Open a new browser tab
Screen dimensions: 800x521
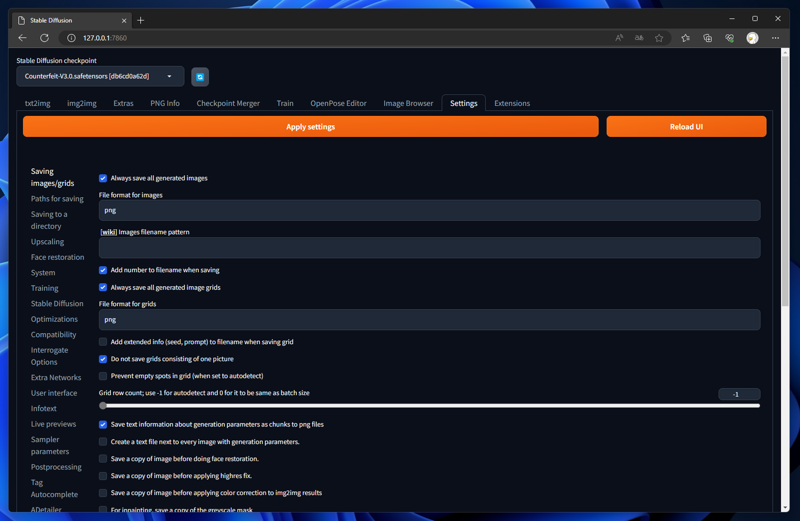point(141,20)
